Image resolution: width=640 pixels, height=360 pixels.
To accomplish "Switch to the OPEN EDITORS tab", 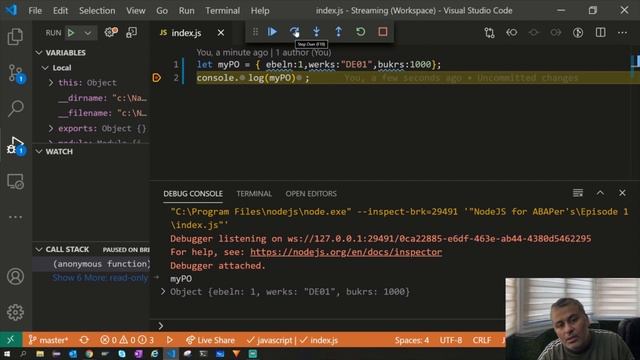I will click(311, 194).
